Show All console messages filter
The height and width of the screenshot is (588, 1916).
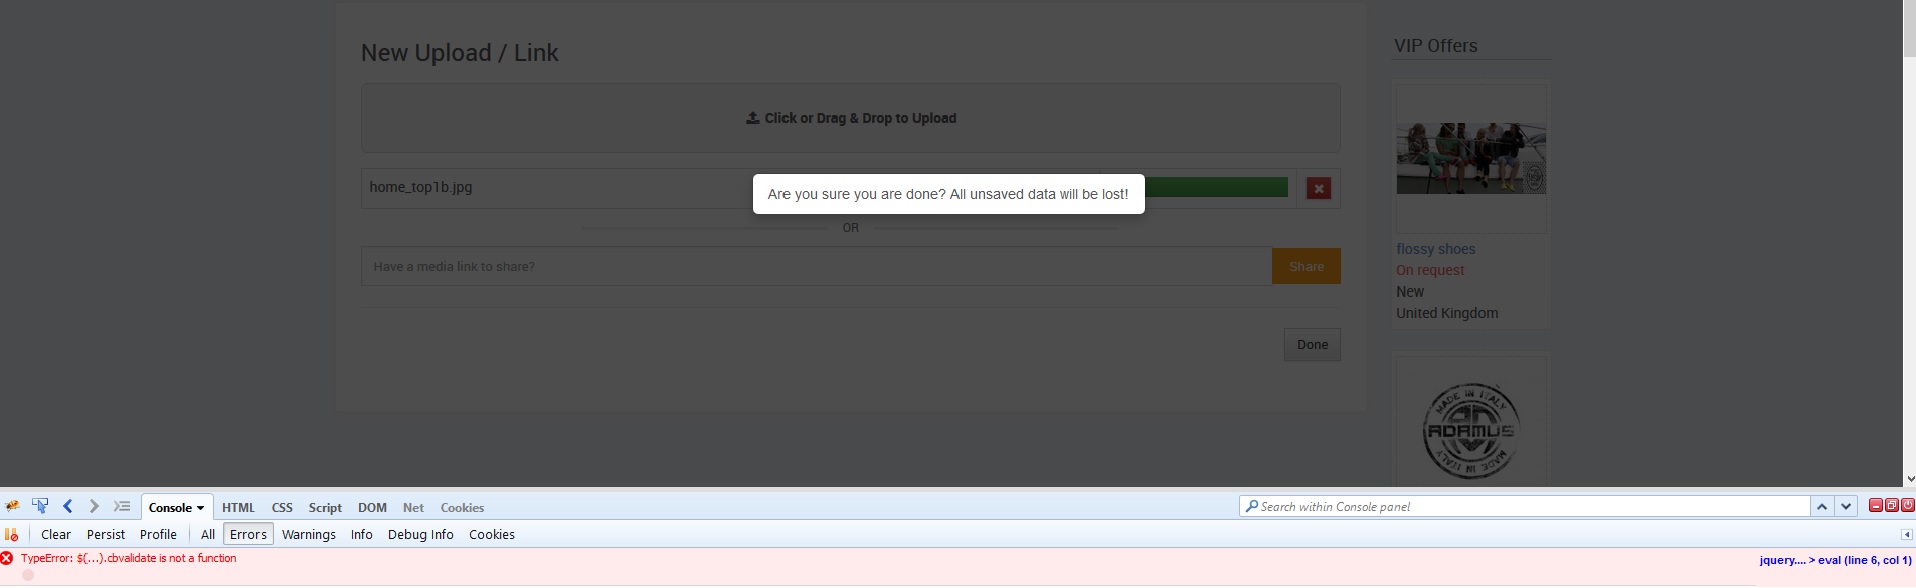208,535
